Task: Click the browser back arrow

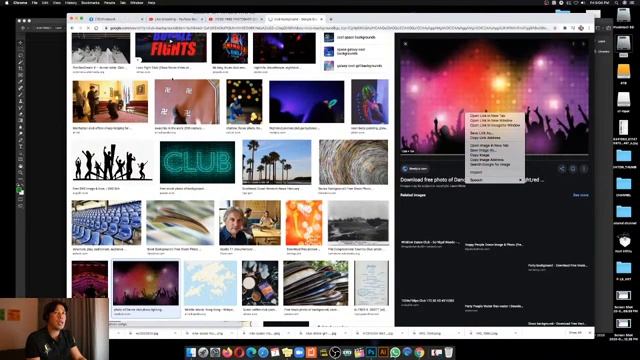Action: [73, 28]
